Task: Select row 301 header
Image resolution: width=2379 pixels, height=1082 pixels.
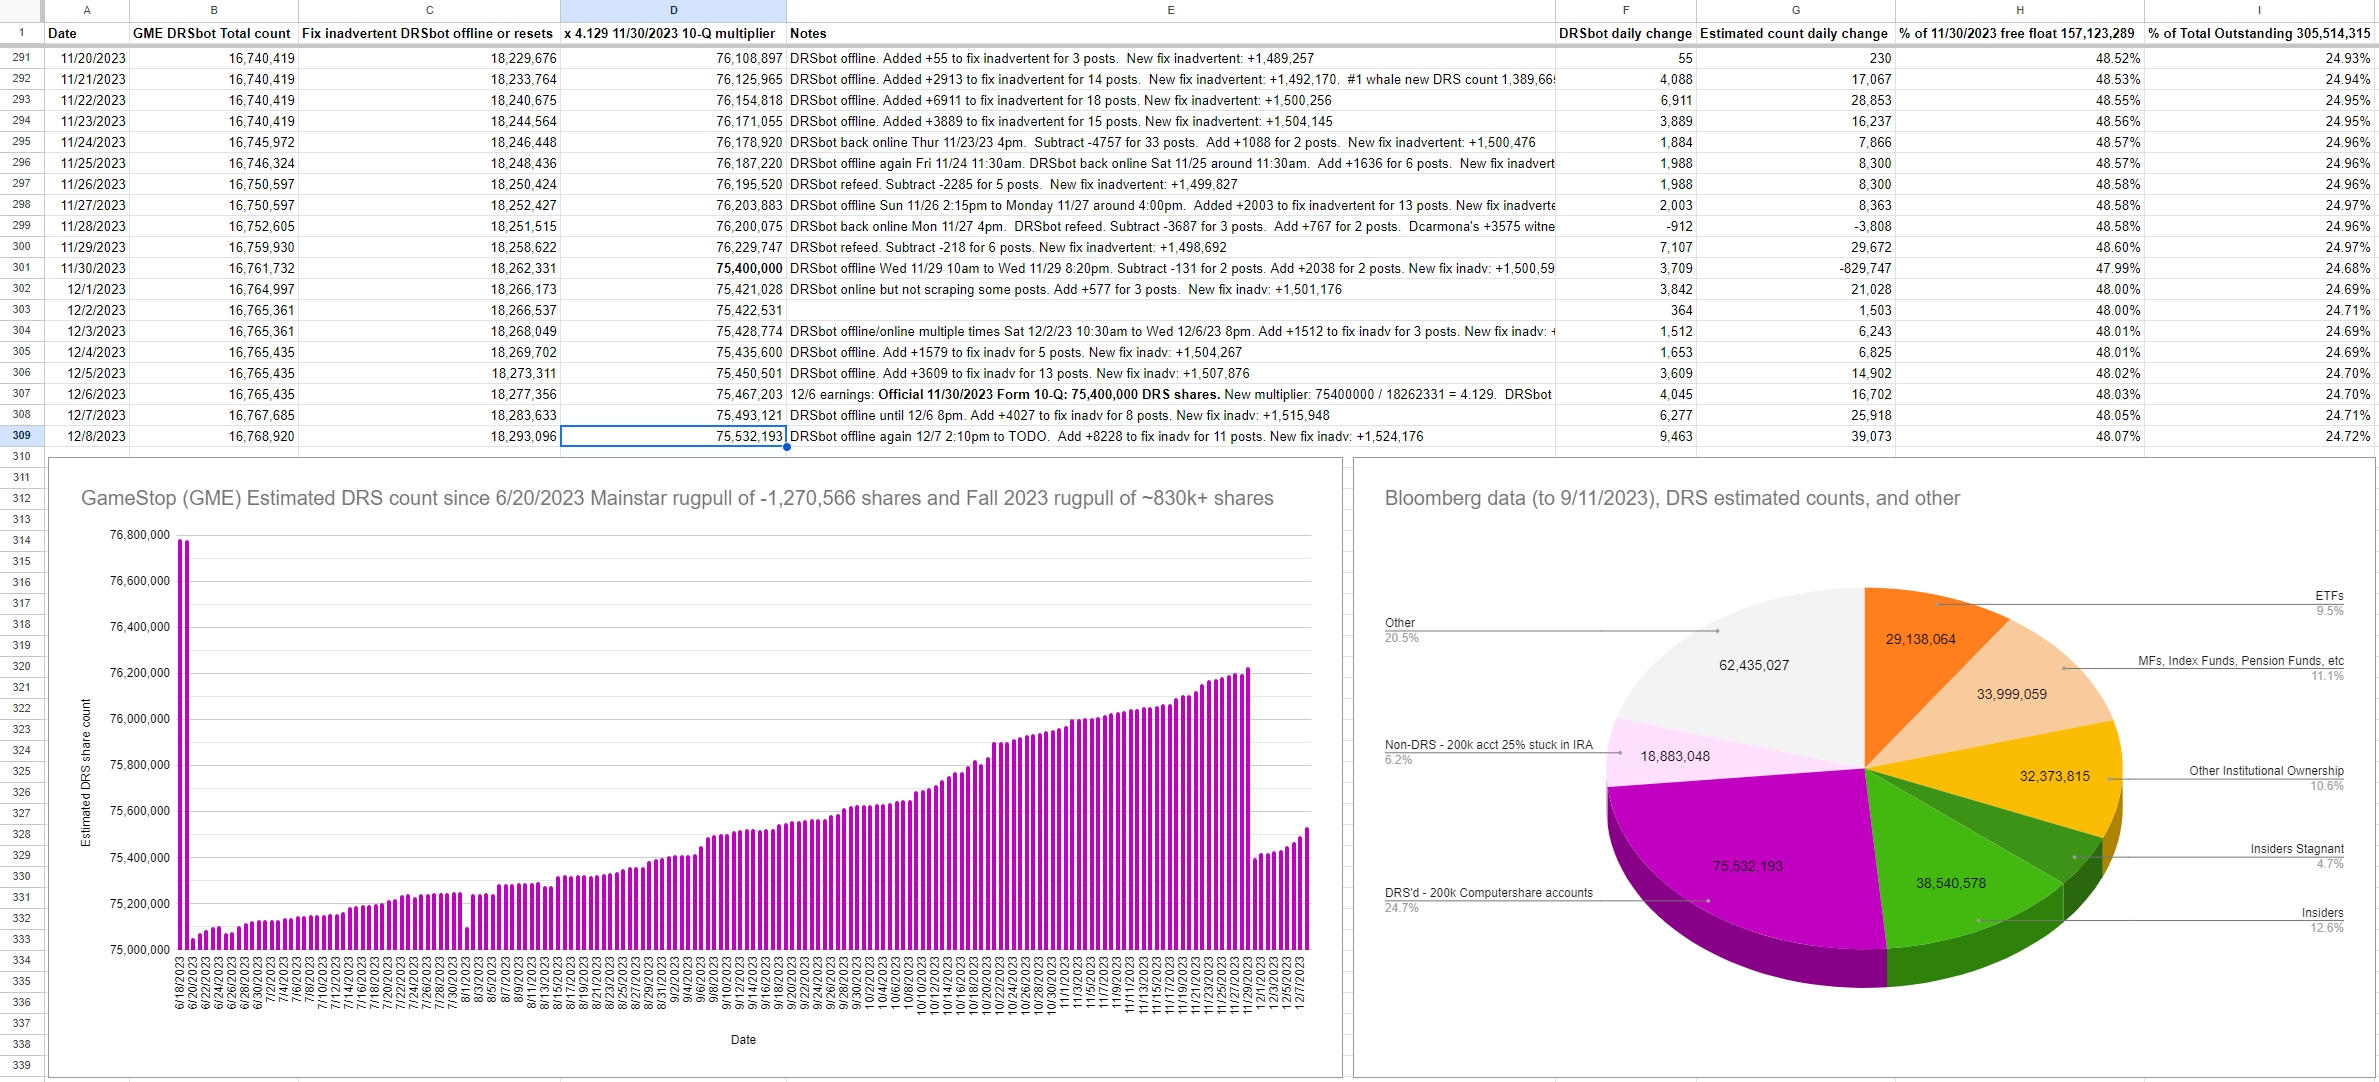Action: [22, 268]
